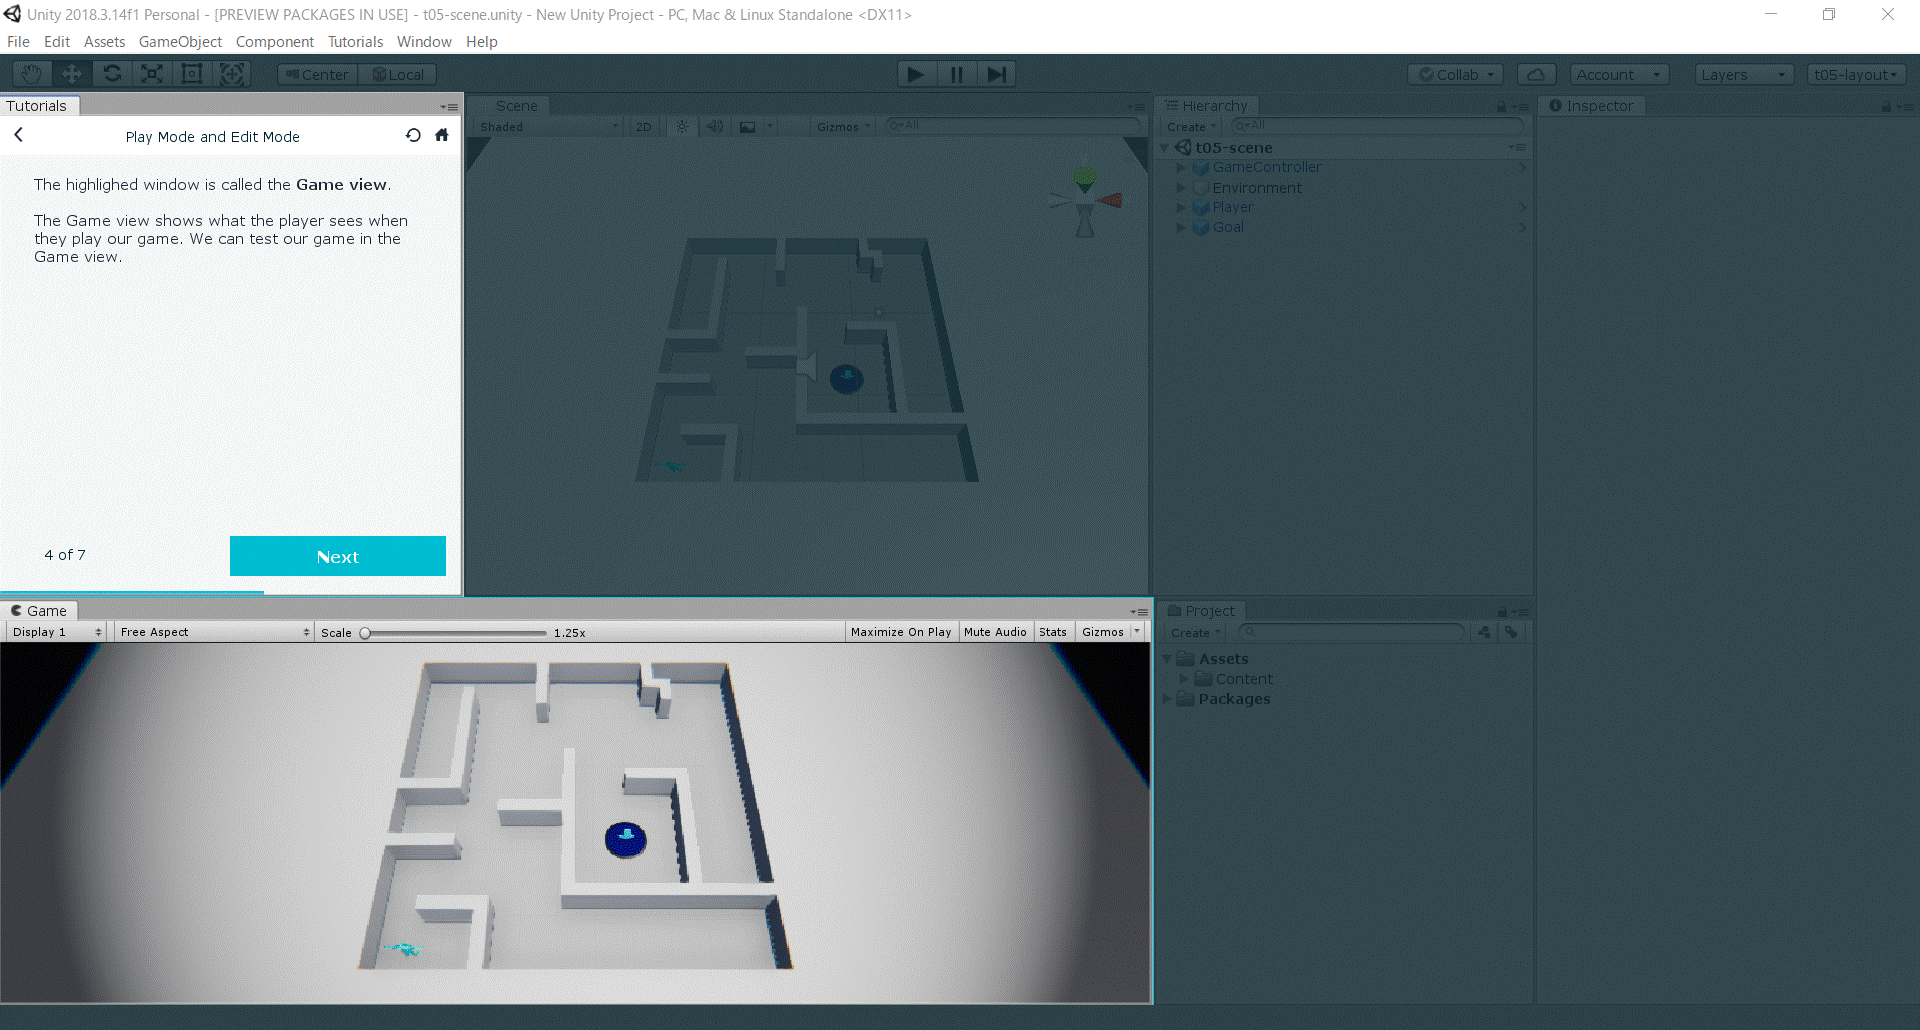1920x1030 pixels.
Task: Toggle Maximize On Play
Action: click(900, 632)
